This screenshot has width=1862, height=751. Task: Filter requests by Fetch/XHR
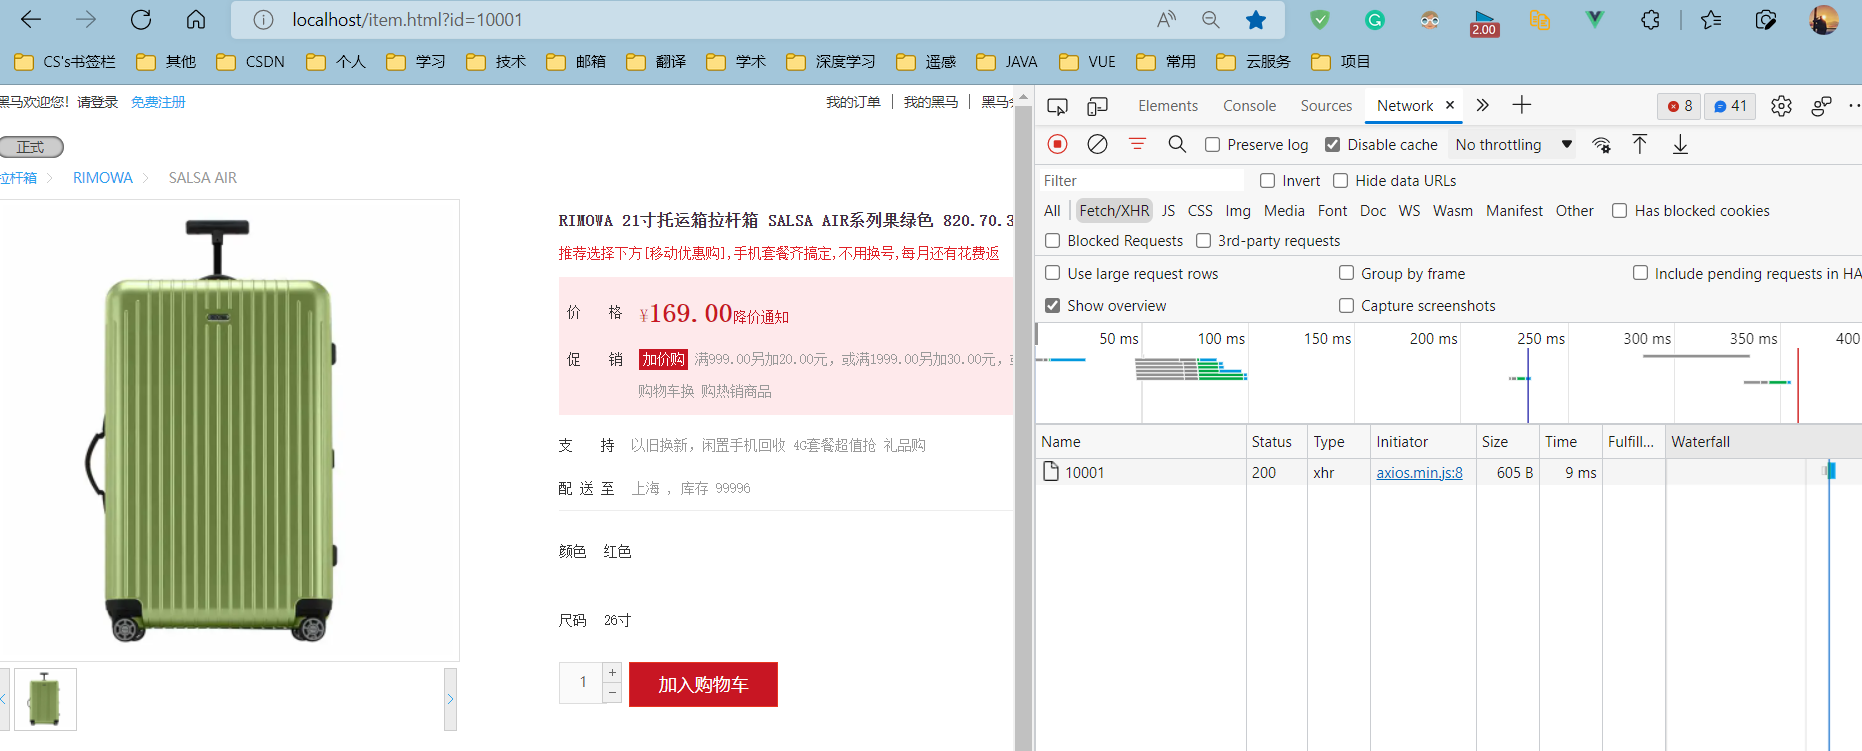click(x=1114, y=211)
